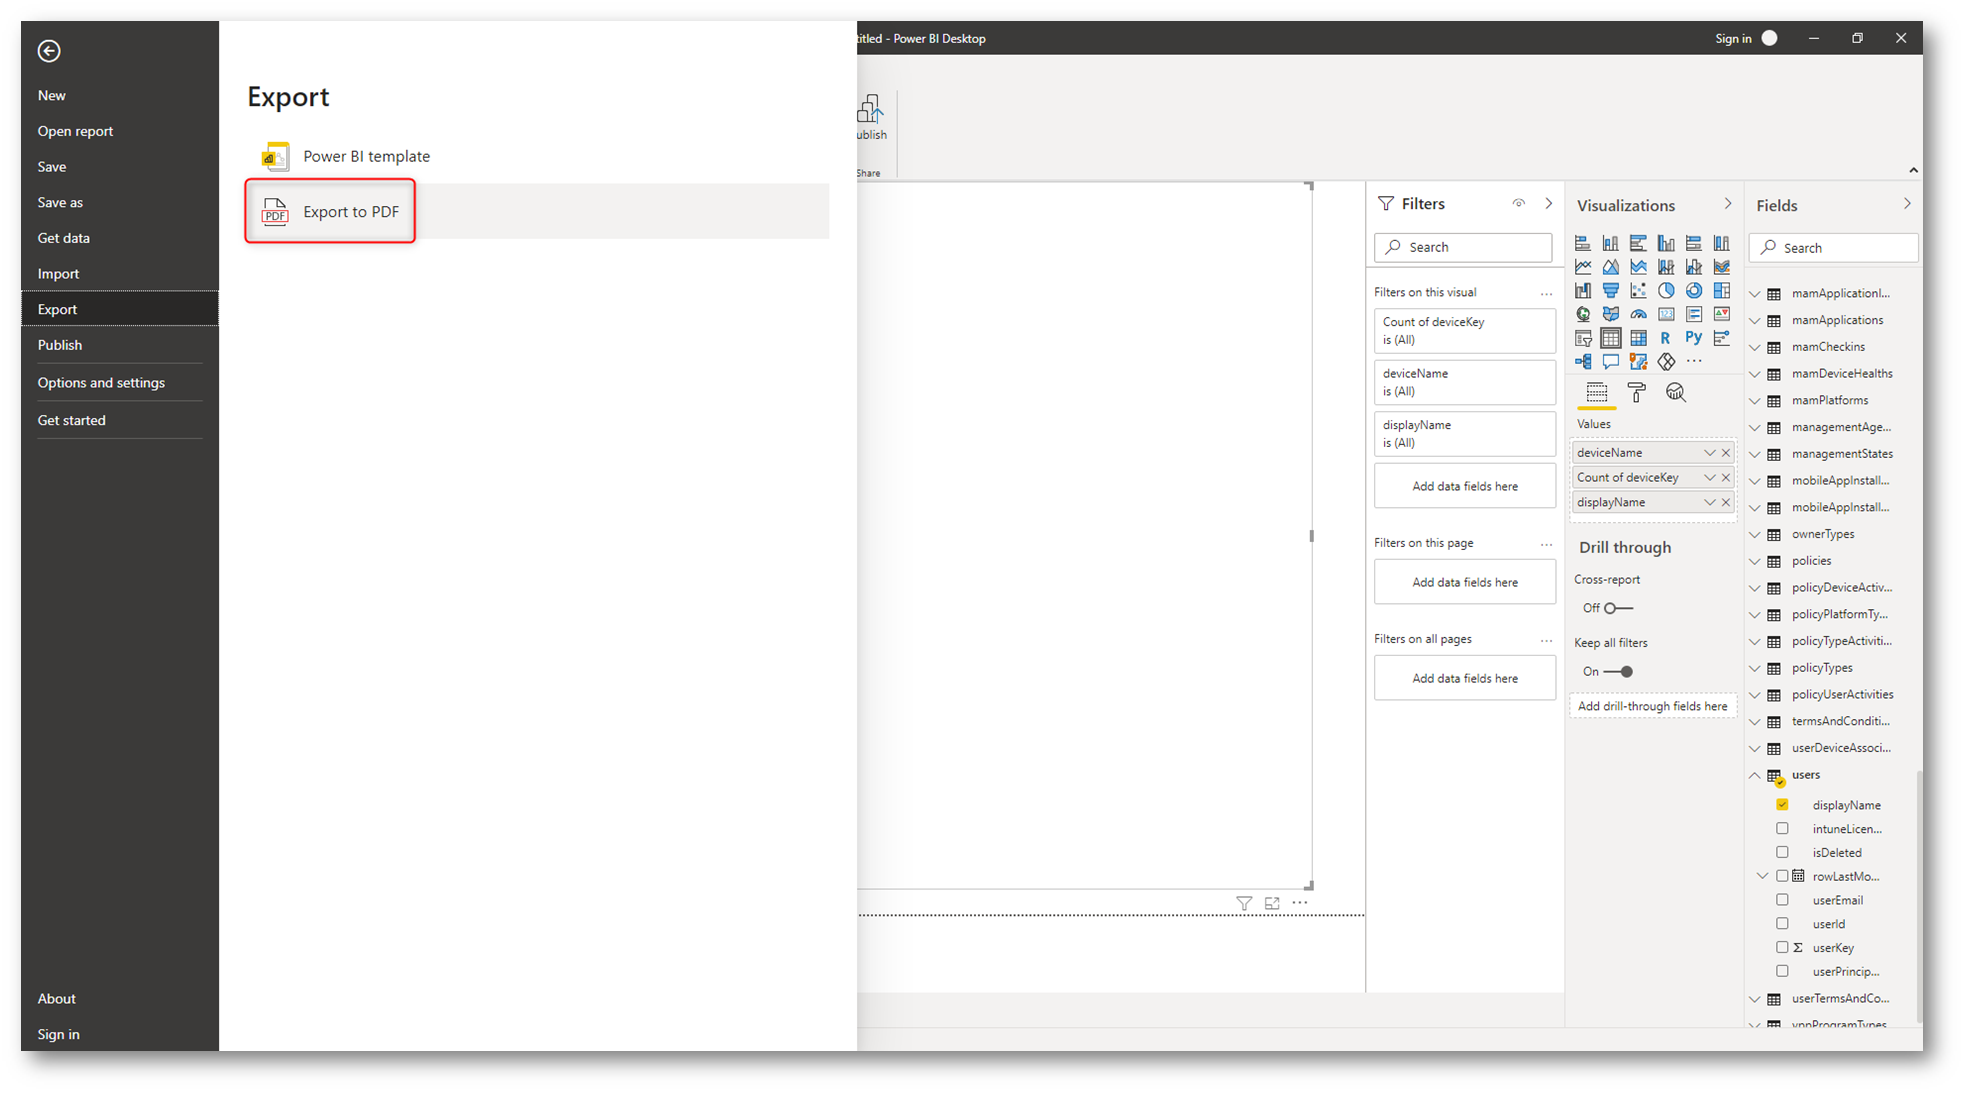Image resolution: width=1965 pixels, height=1093 pixels.
Task: Select the Decomposition tree visual
Action: (1582, 361)
